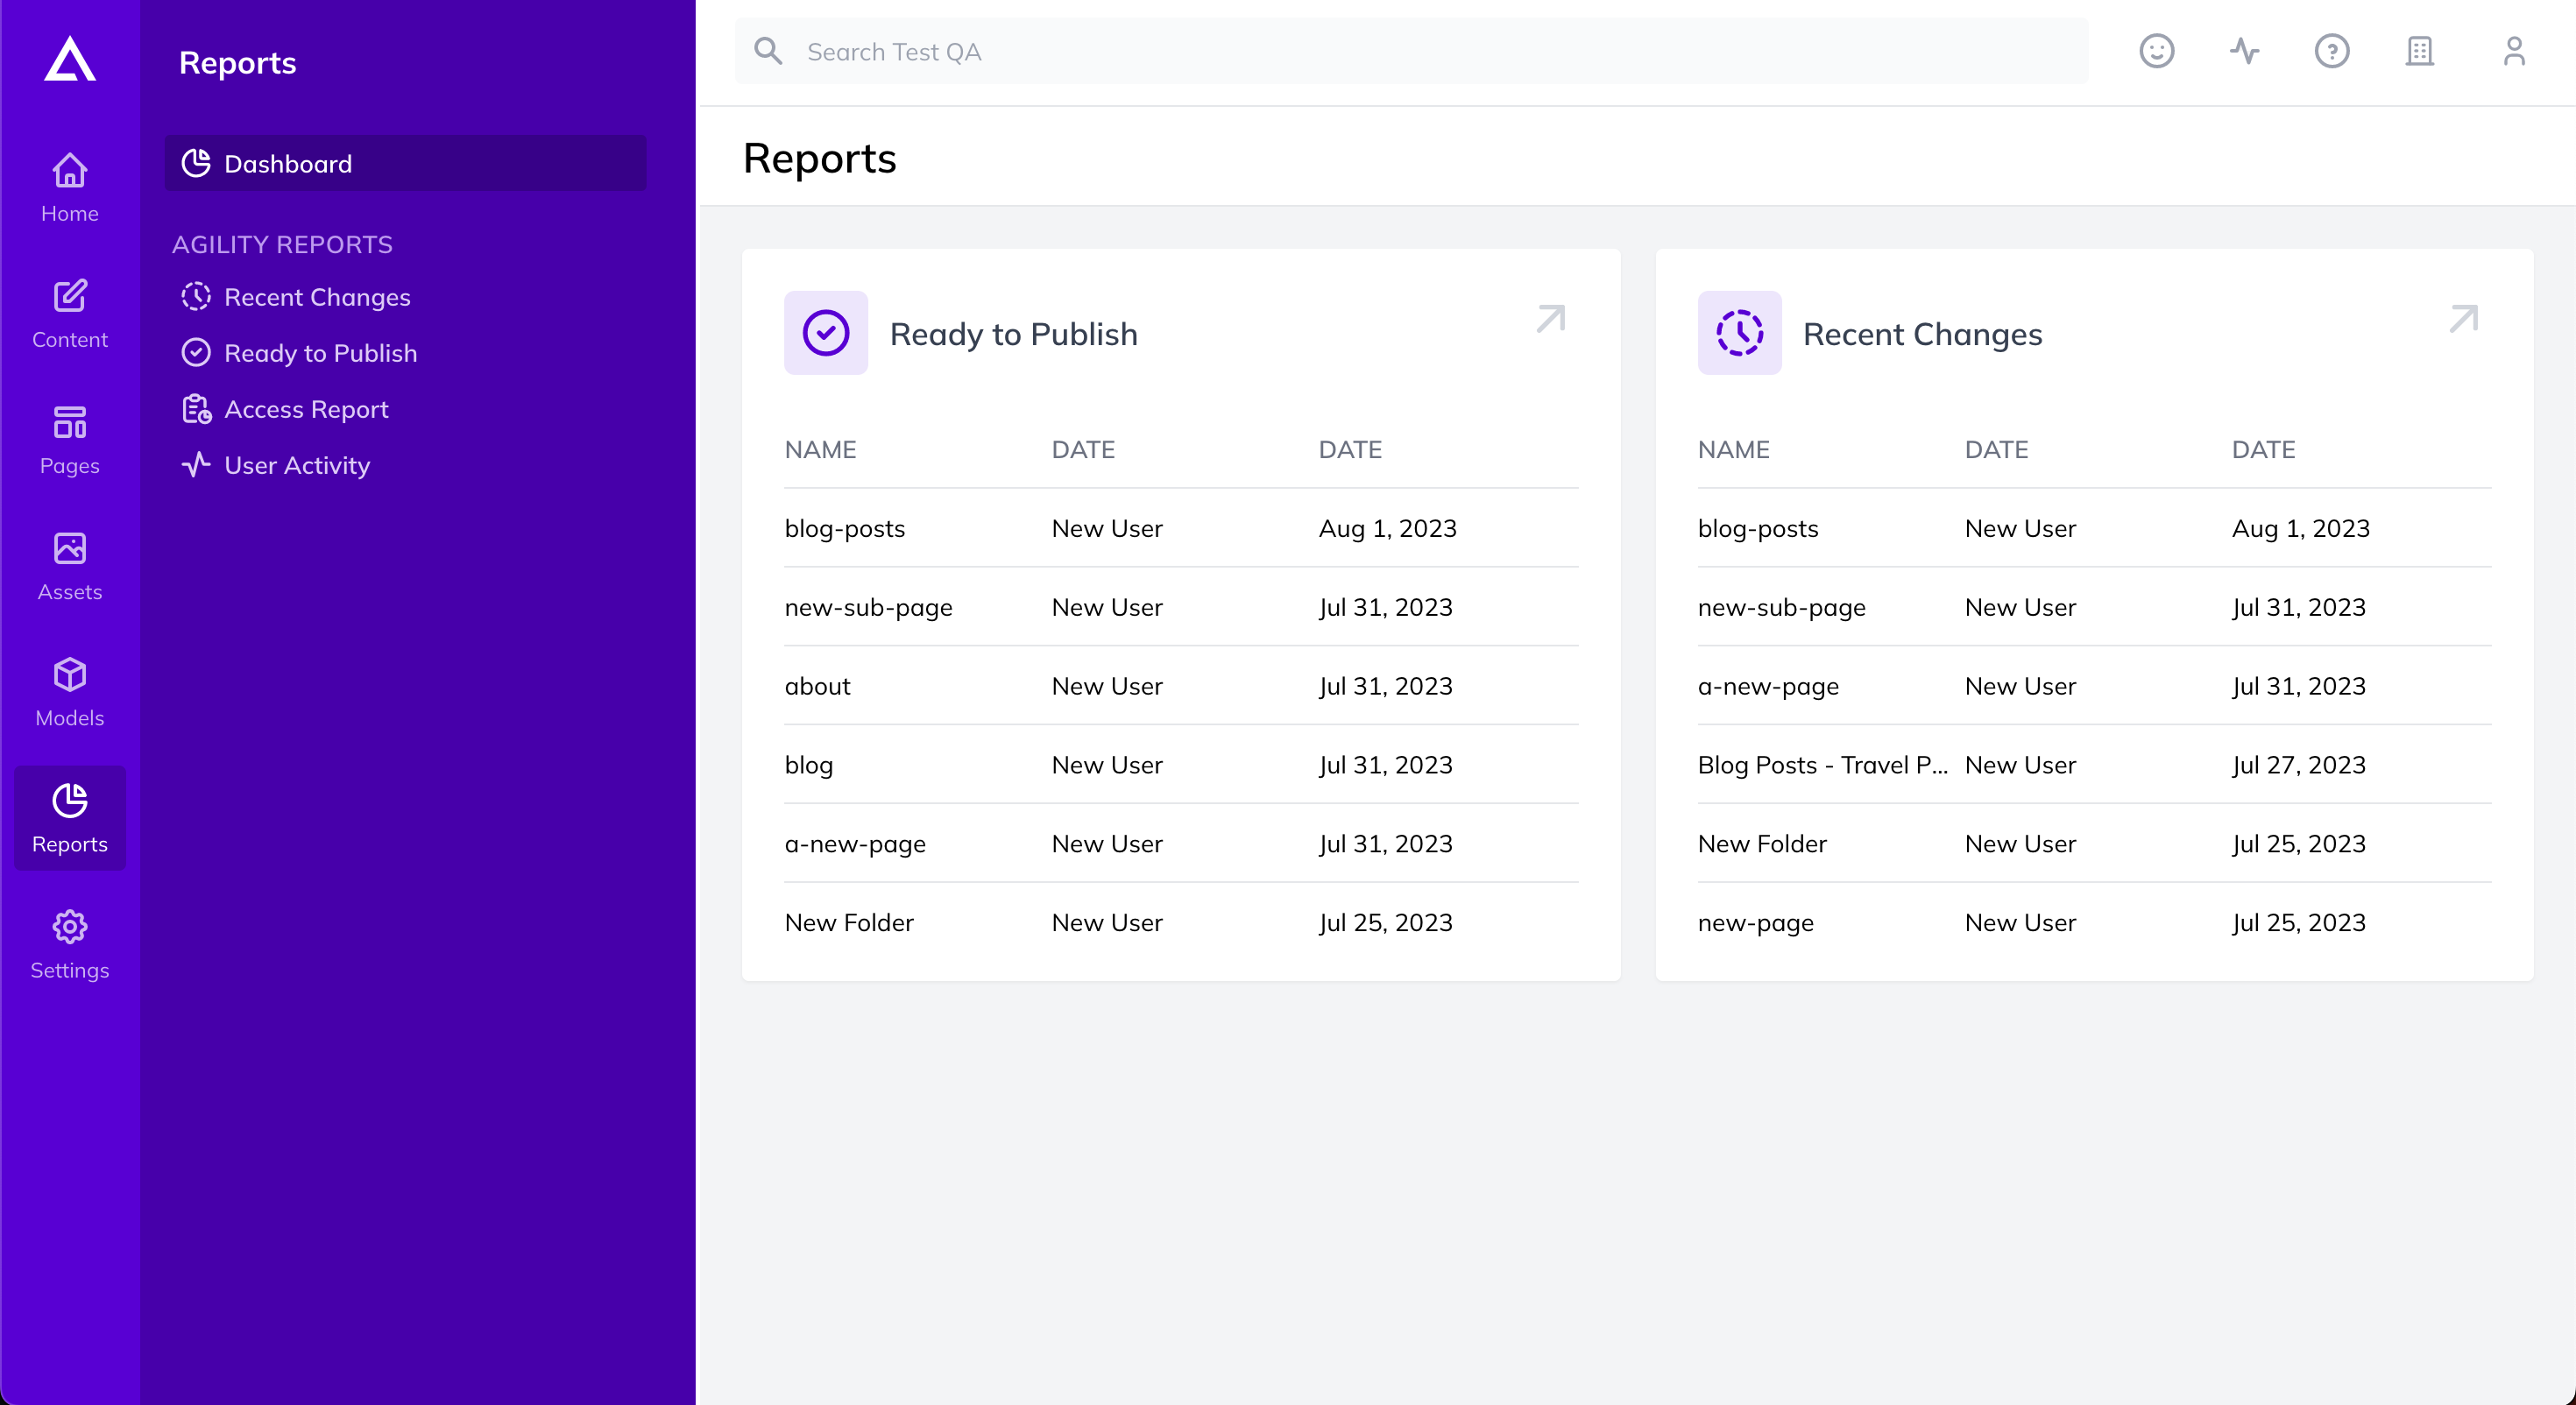Open the organization building icon
The height and width of the screenshot is (1405, 2576).
tap(2420, 51)
